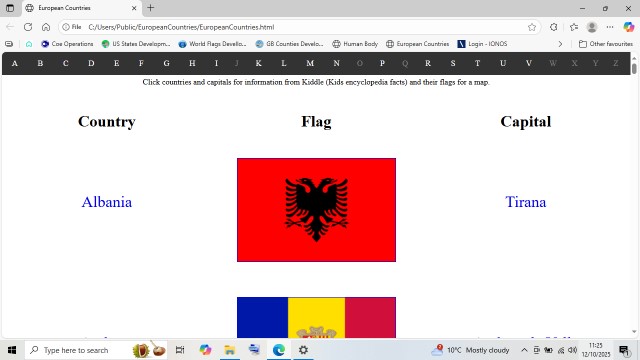Jump to letter B in navigation
The image size is (640, 360).
click(40, 63)
